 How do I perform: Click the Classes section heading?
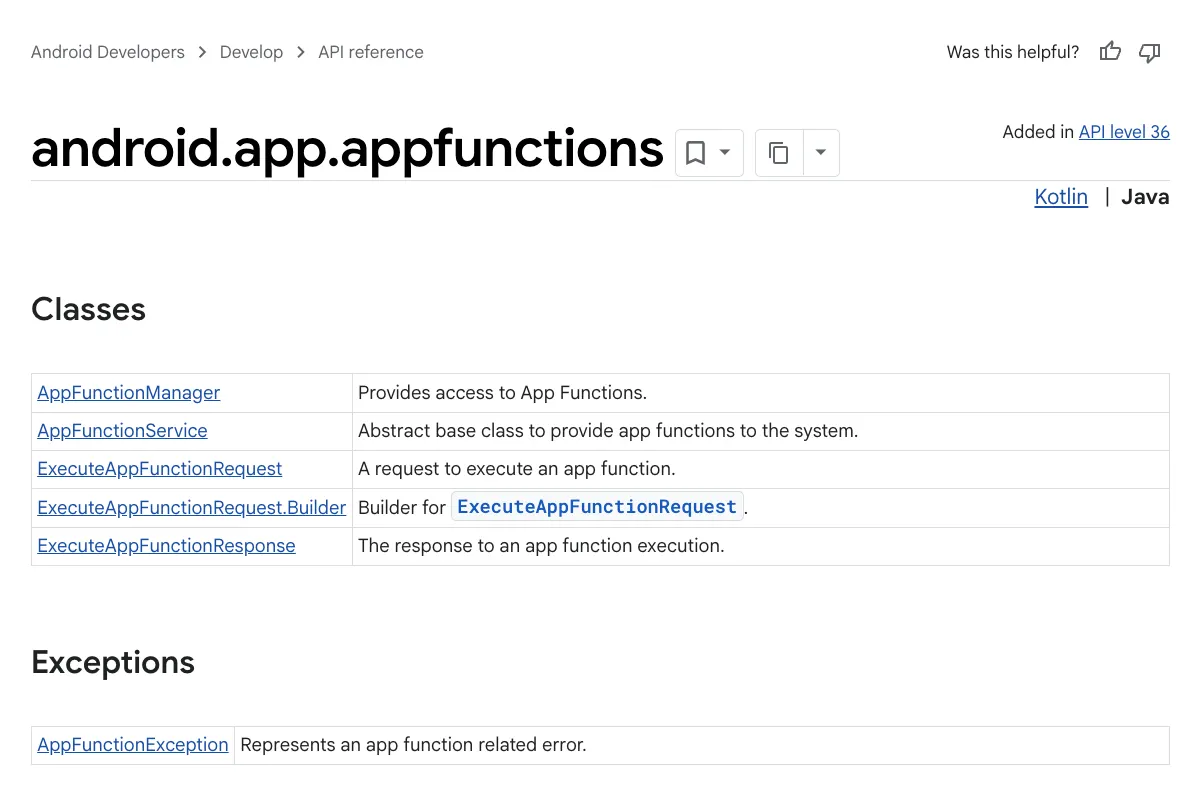click(89, 310)
